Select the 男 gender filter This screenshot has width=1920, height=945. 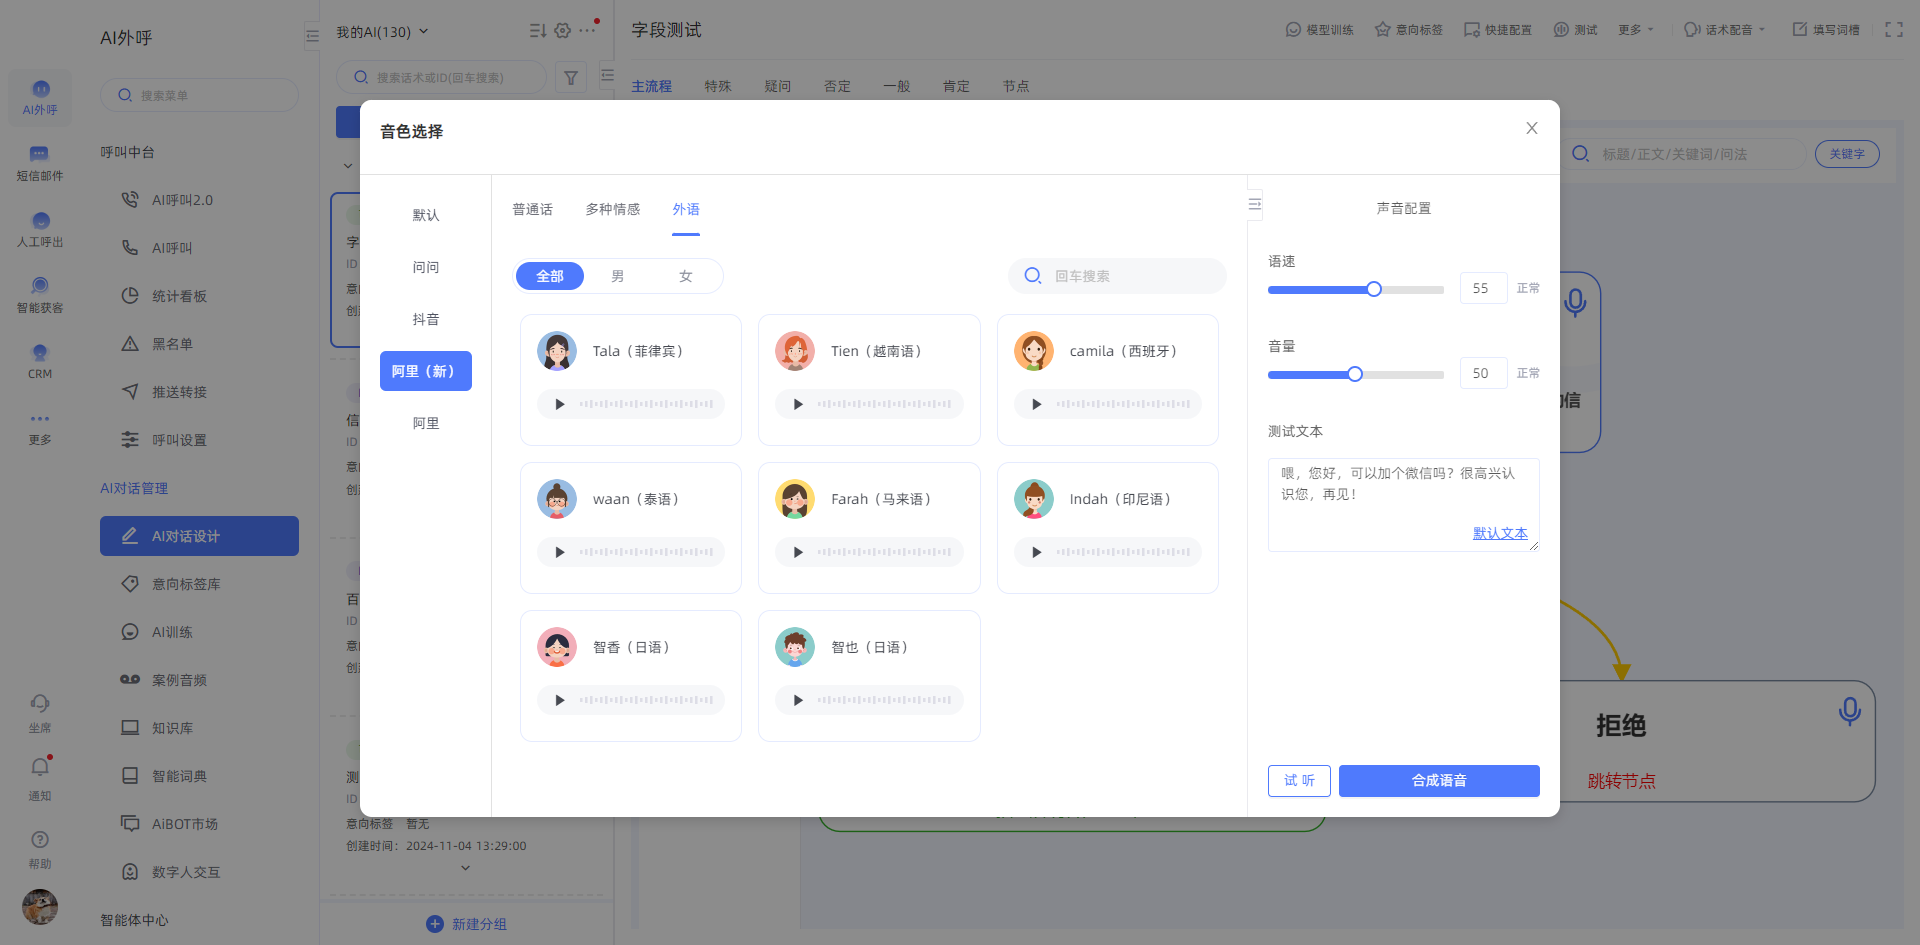[x=618, y=276]
